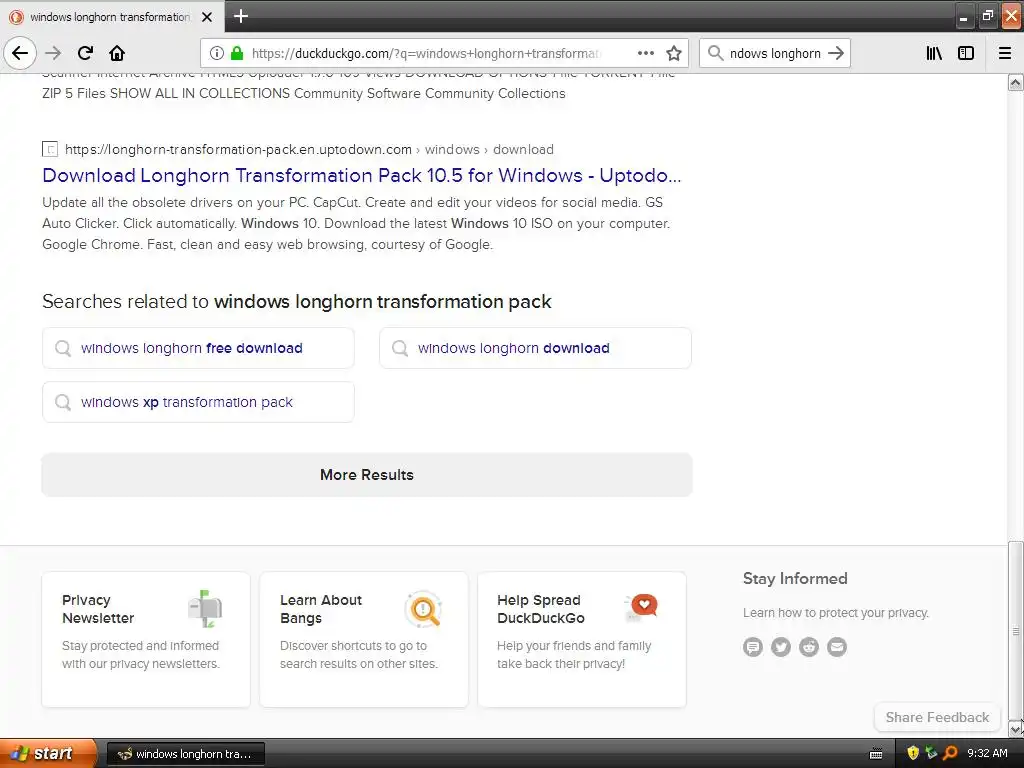Open Download Longhorn Transformation Pack 10.5 result
1024x768 pixels.
coord(362,176)
